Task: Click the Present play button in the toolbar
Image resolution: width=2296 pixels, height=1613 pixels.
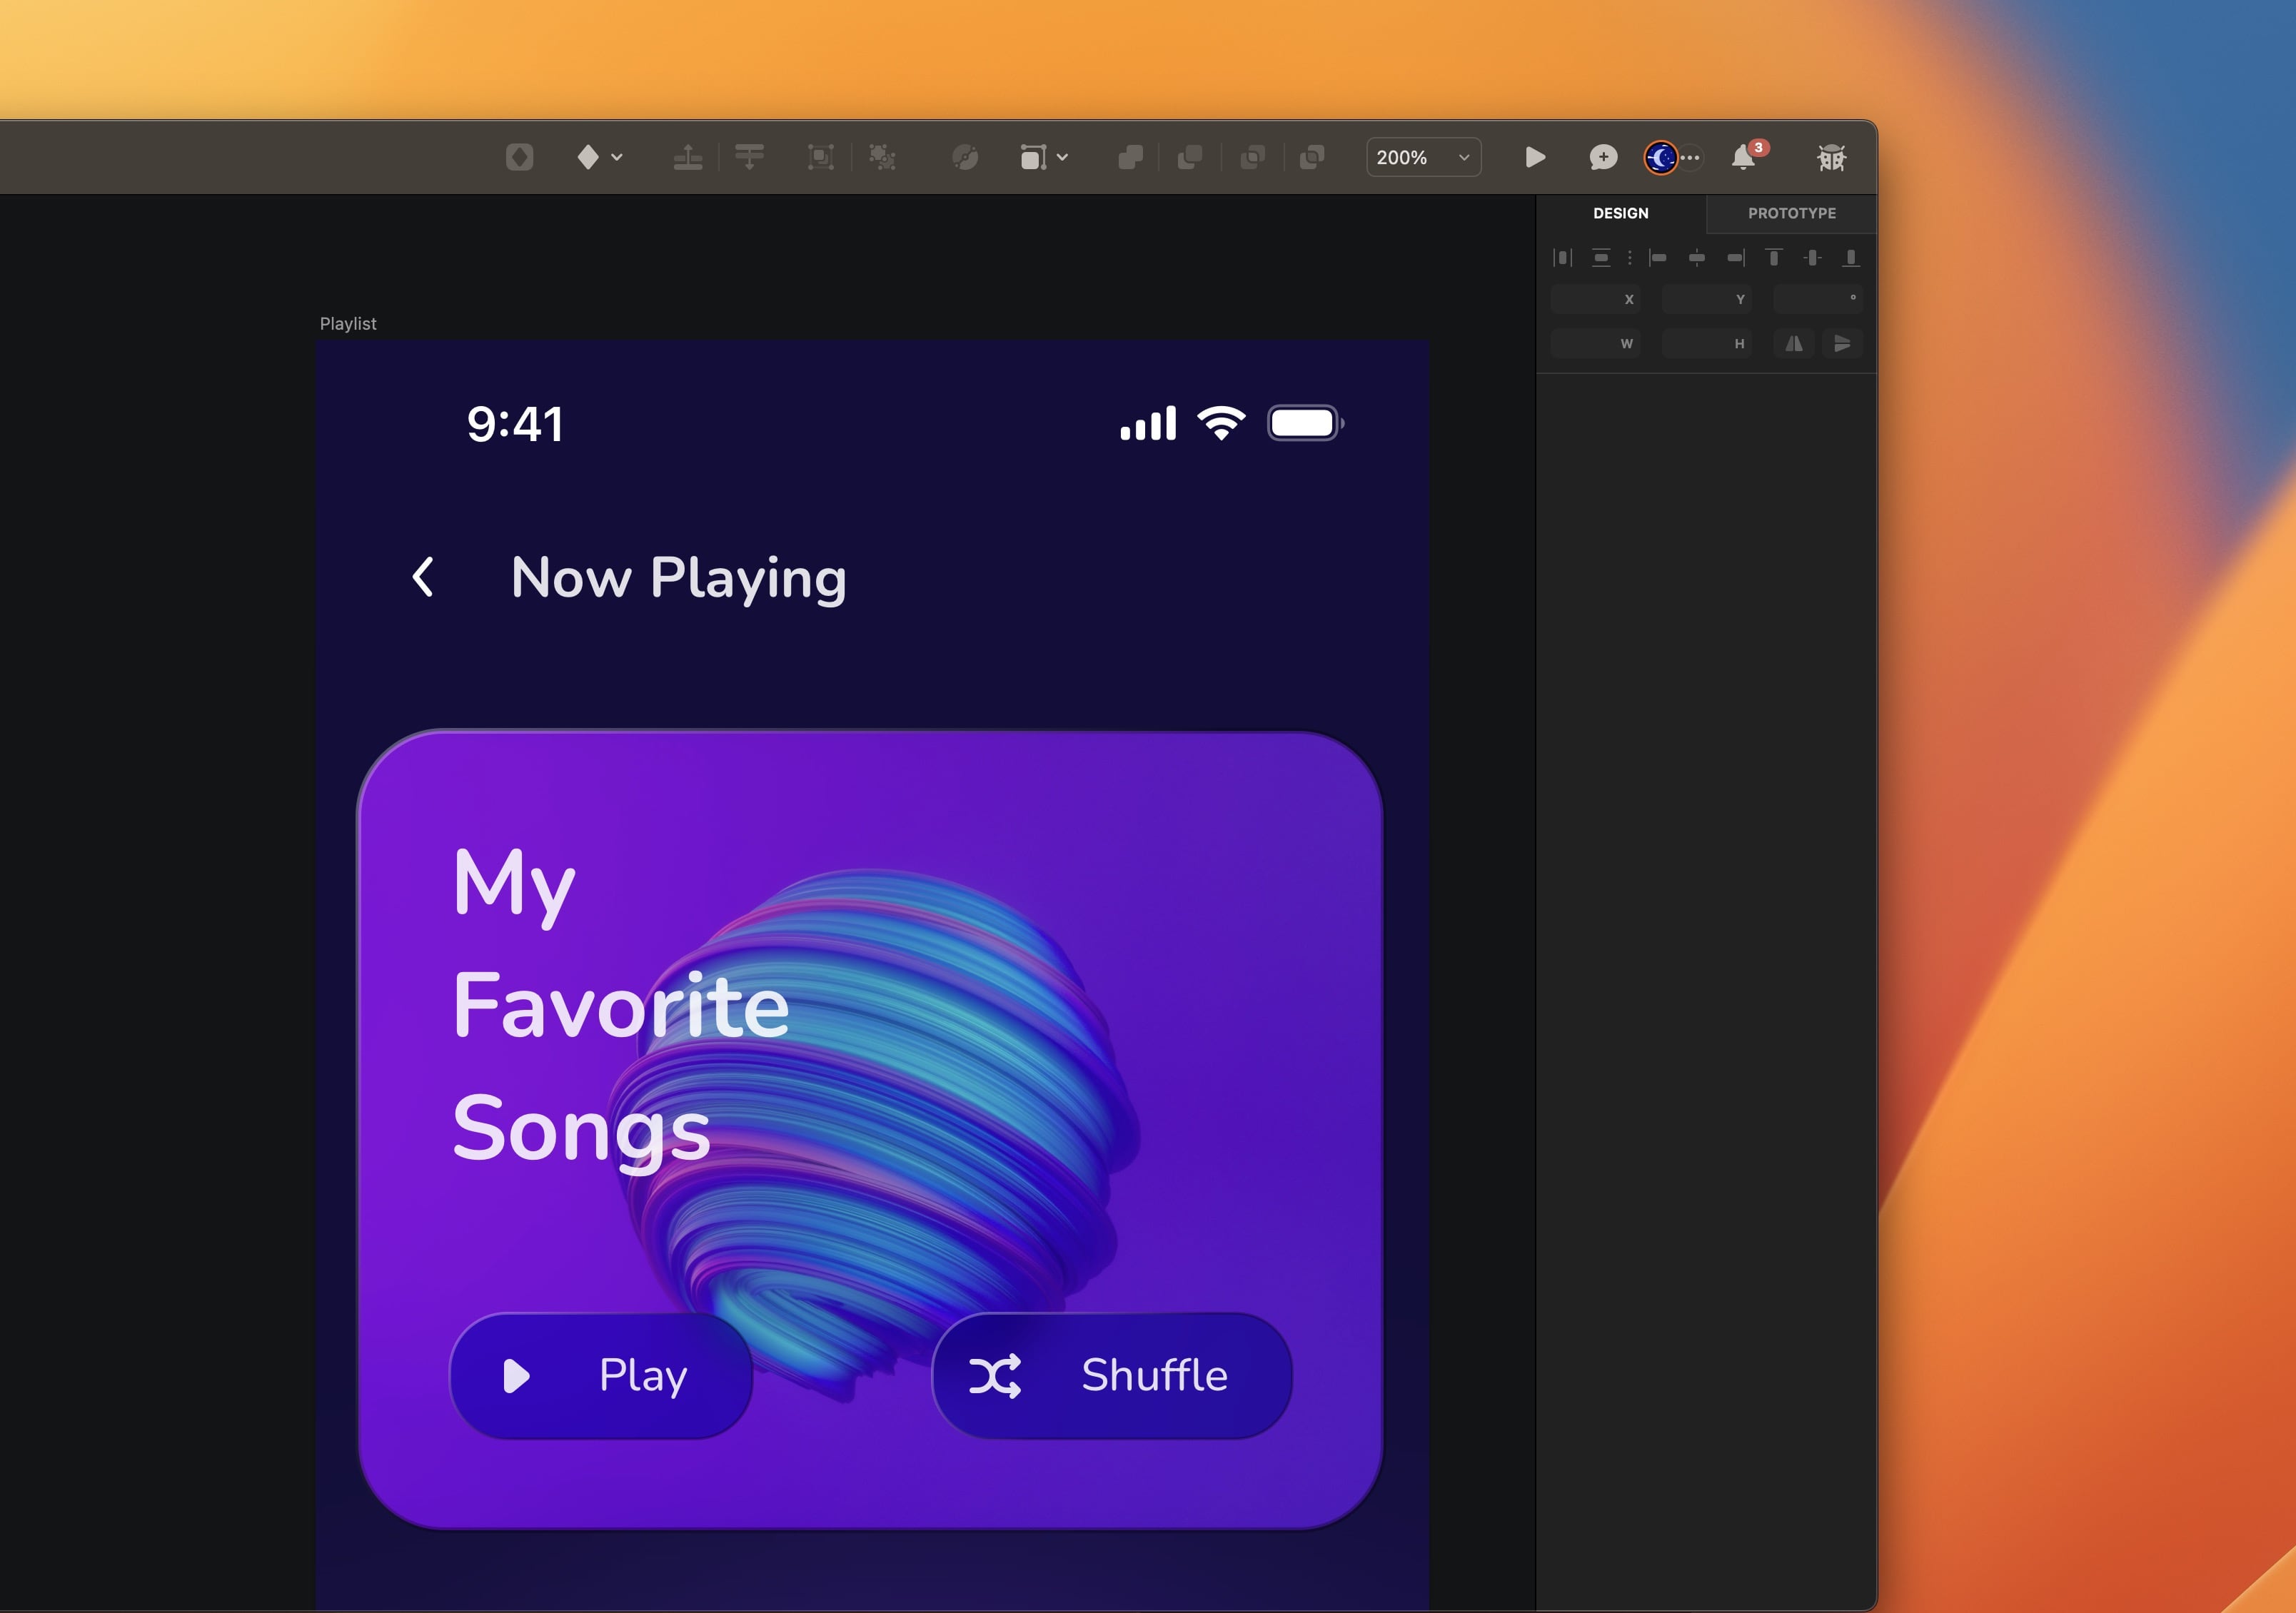Action: tap(1536, 157)
